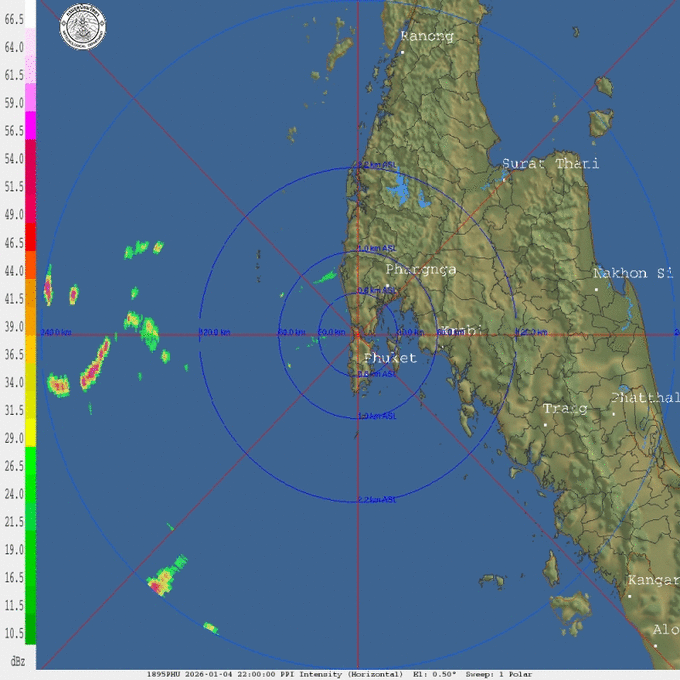680x680 pixels.
Task: Click the 41.5 legend value
Action: (14, 299)
